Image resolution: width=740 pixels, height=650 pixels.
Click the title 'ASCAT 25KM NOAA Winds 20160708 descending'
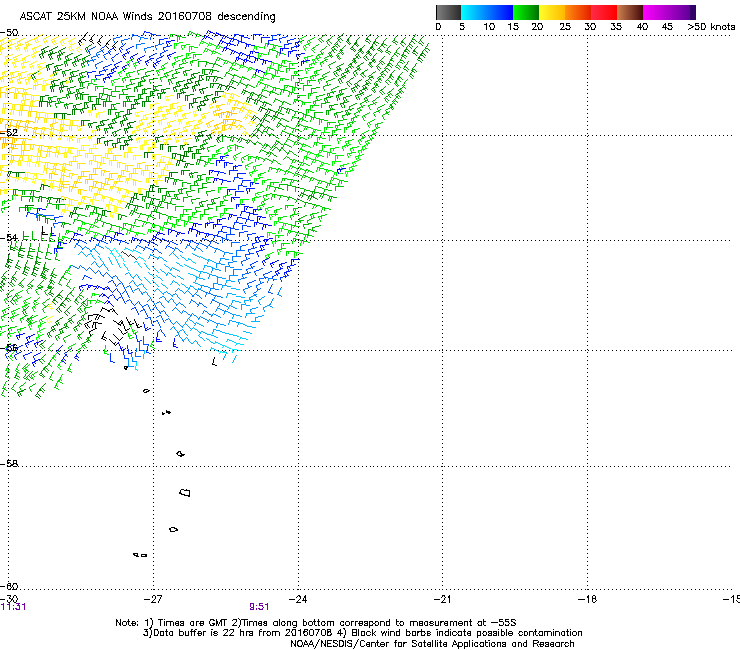(147, 16)
